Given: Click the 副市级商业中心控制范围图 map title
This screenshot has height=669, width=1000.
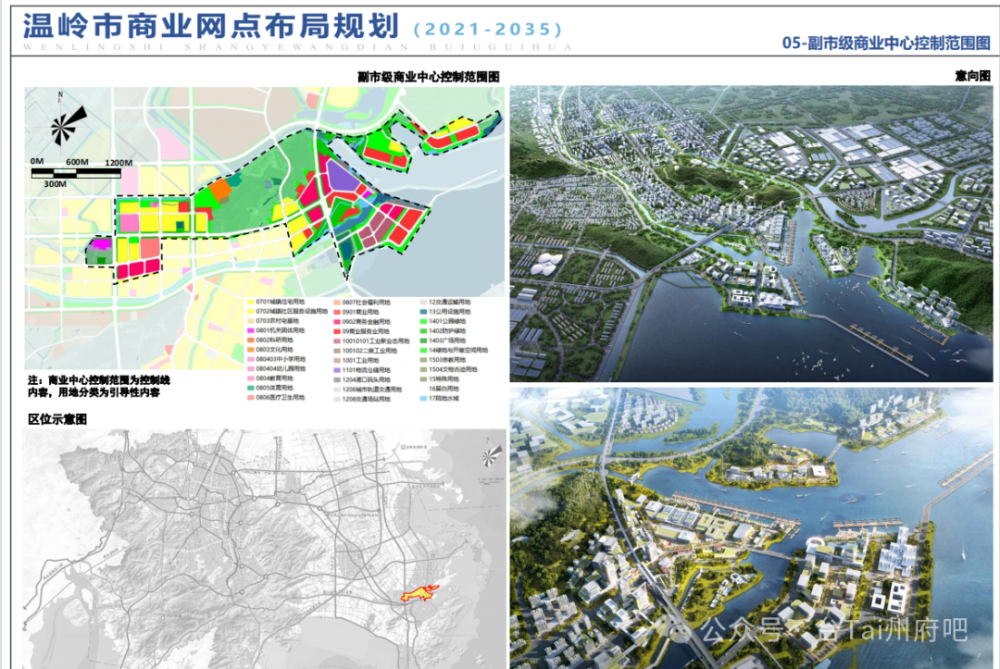Looking at the screenshot, I should point(432,74).
